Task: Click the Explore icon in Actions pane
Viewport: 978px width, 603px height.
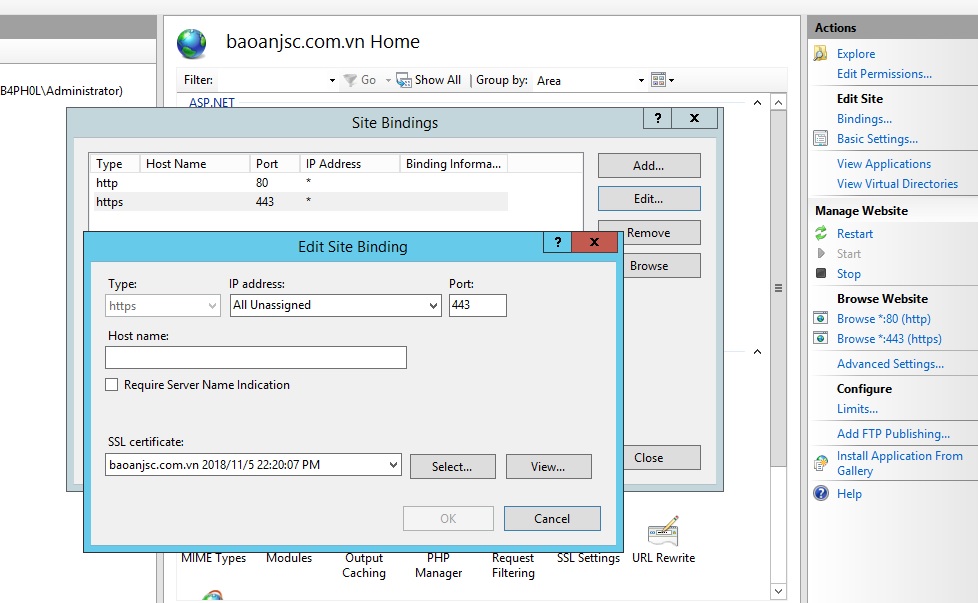Action: [821, 54]
